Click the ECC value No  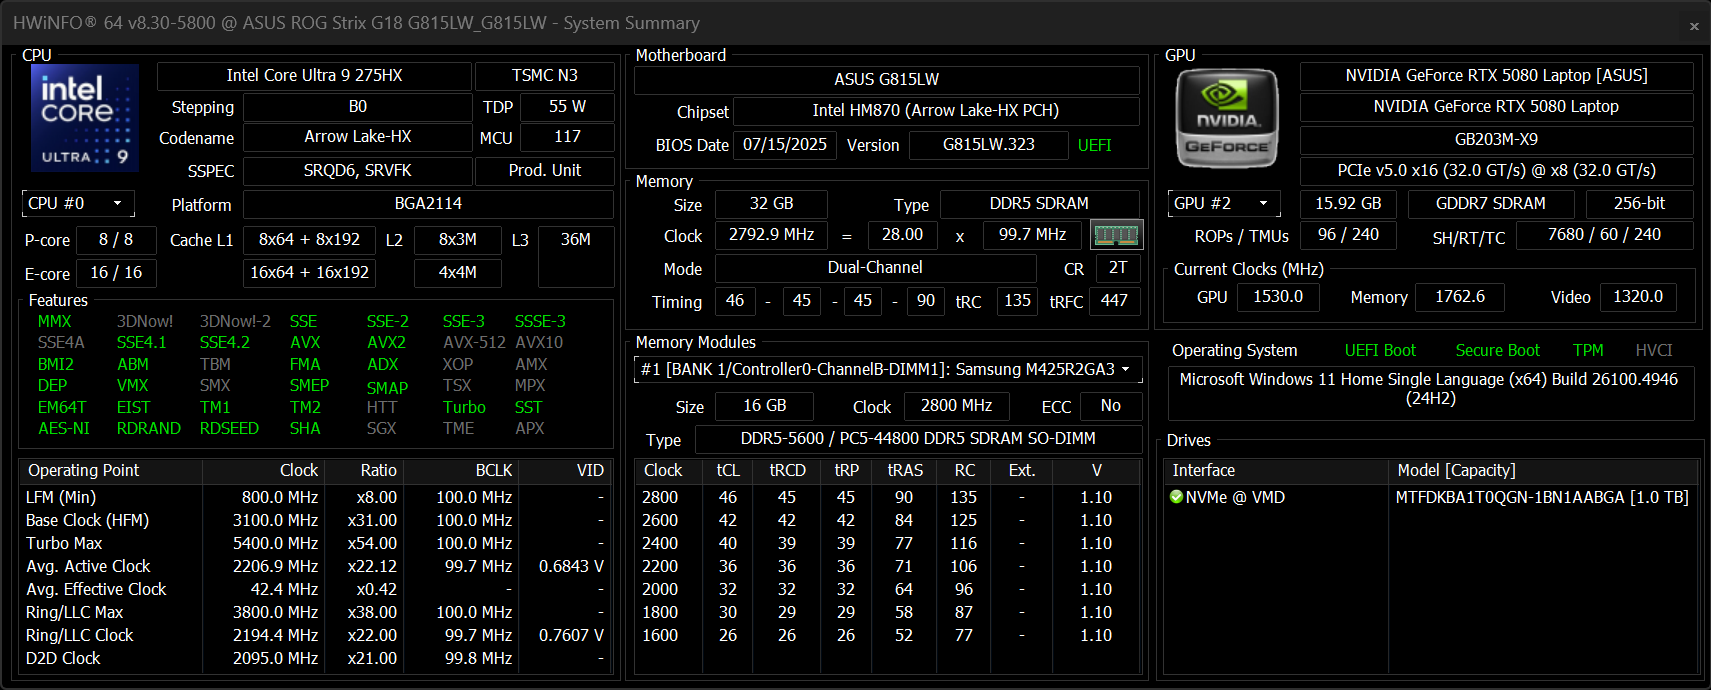[x=1110, y=406]
